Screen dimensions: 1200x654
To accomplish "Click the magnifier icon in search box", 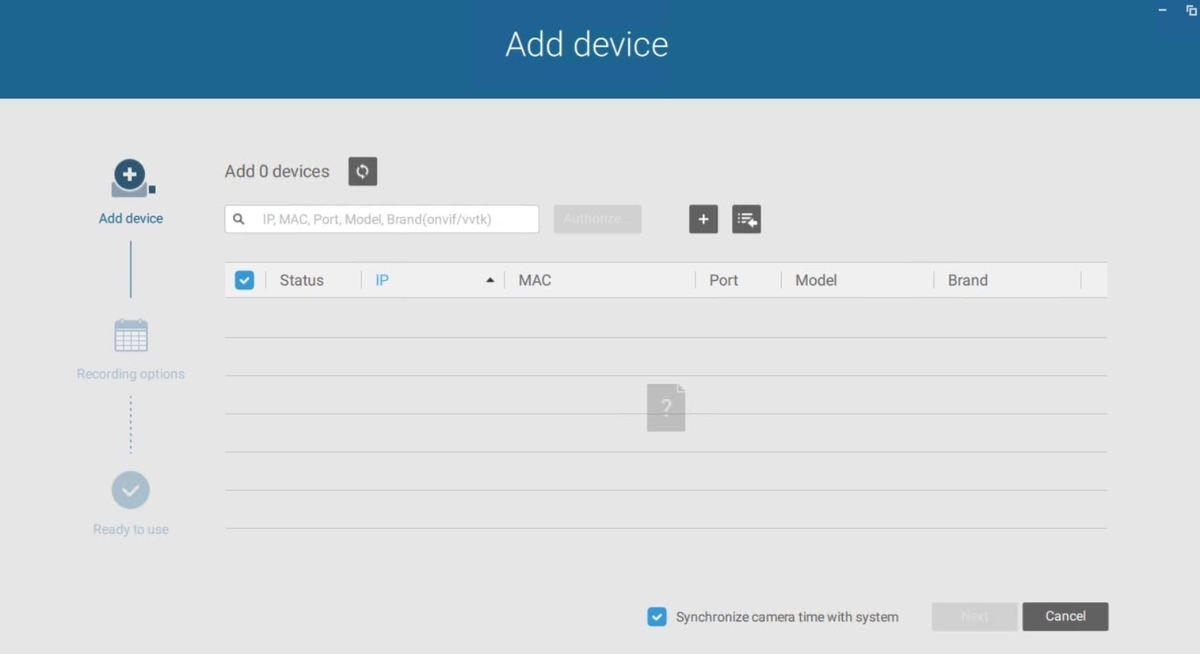I will click(x=239, y=219).
